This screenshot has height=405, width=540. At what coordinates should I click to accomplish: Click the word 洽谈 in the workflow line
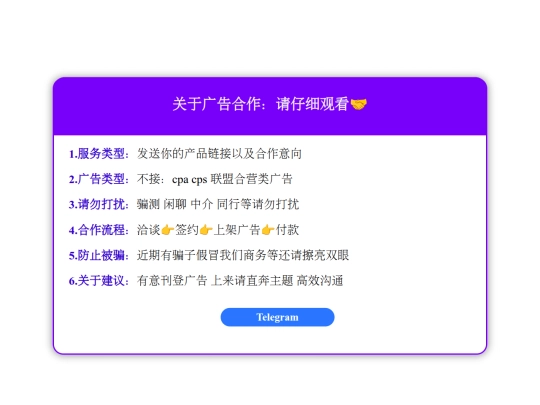pyautogui.click(x=149, y=230)
